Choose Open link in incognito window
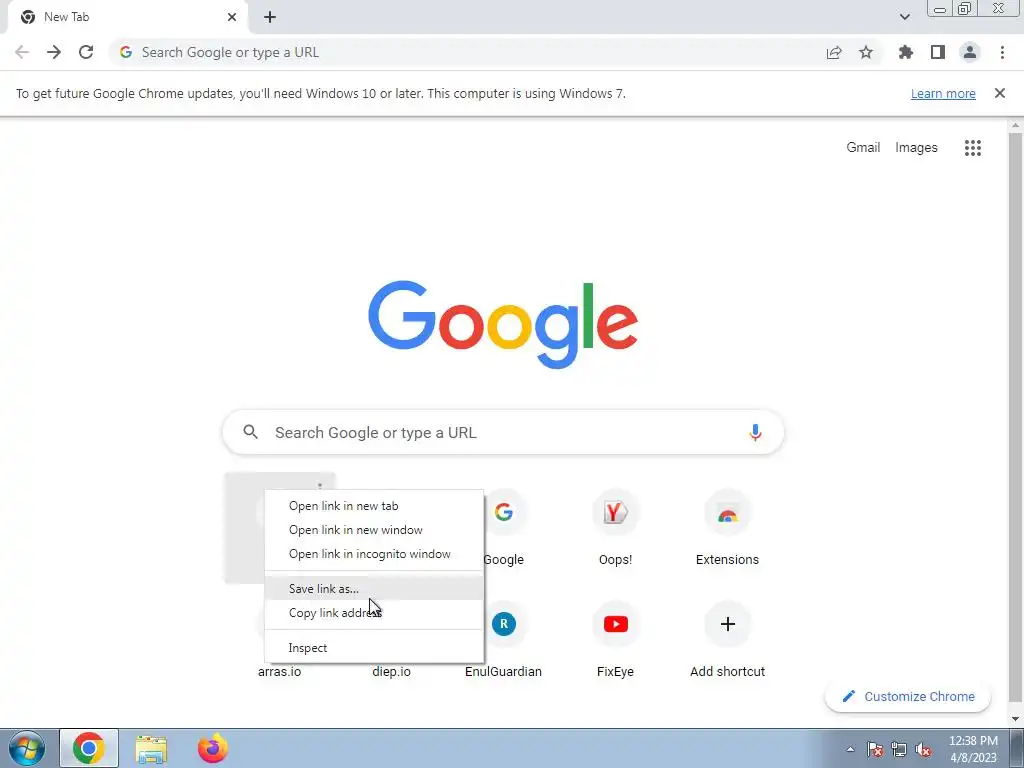 (374, 554)
